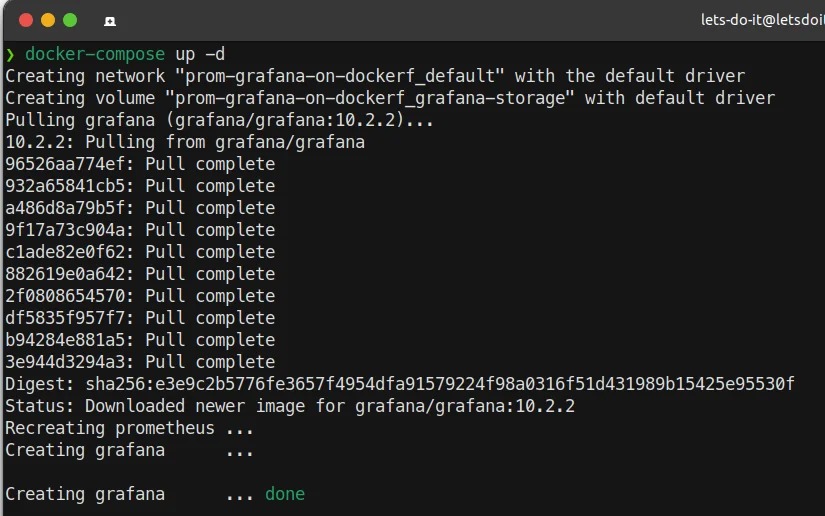Click the small terminal icon in title bar
The height and width of the screenshot is (516, 825).
(x=109, y=21)
